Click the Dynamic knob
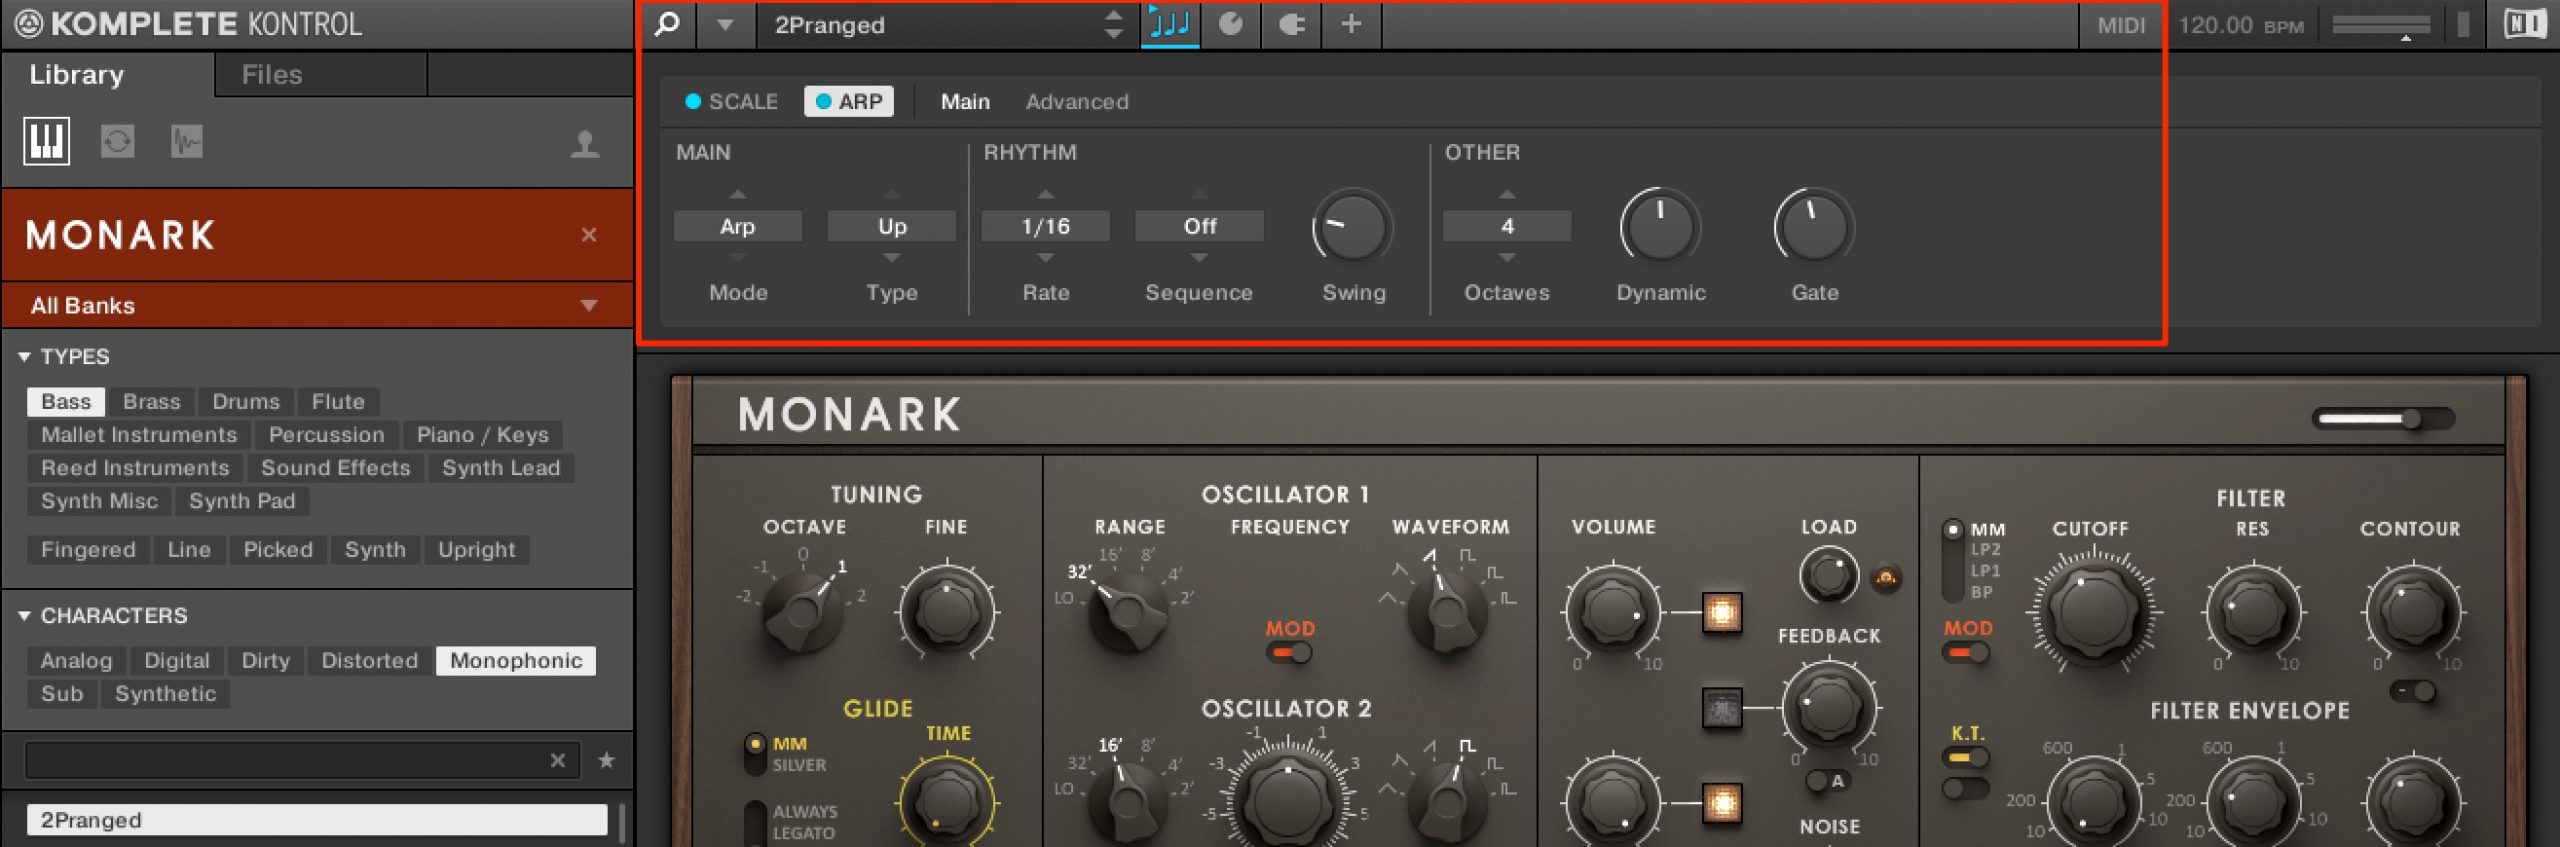Screen dimensions: 2560x847 (x=1660, y=227)
